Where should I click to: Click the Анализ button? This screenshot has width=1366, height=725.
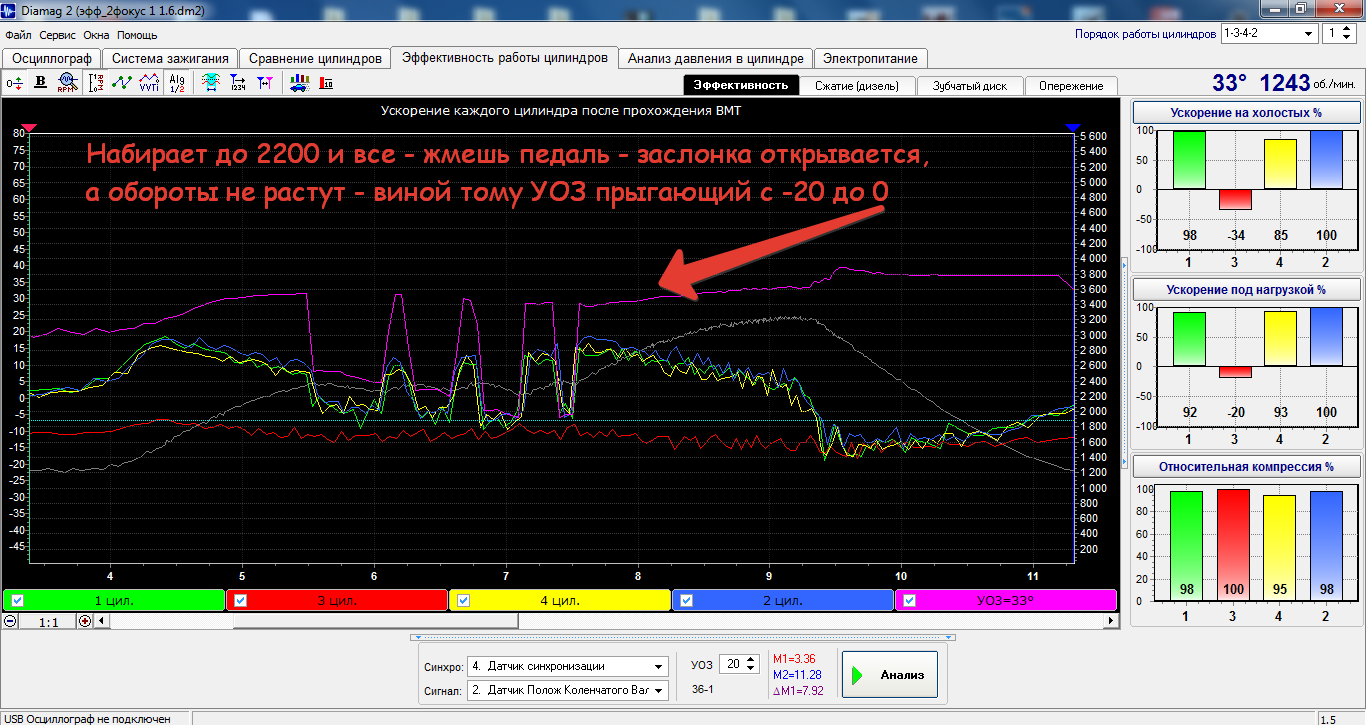(x=890, y=675)
